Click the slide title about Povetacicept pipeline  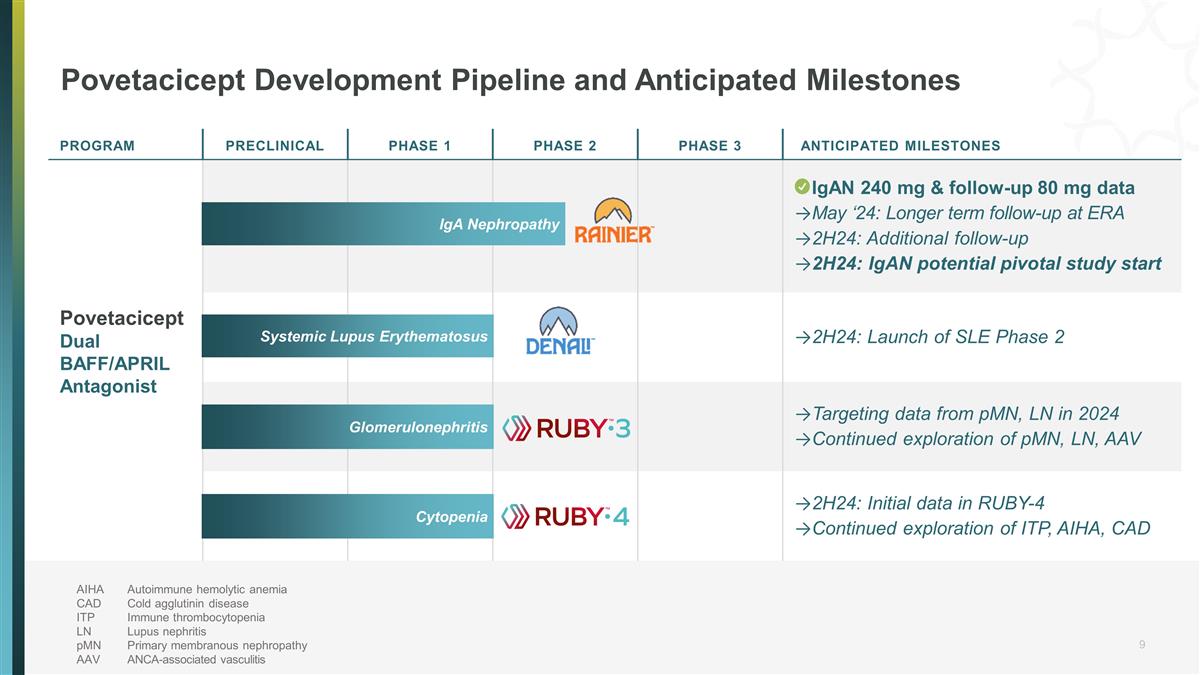pos(510,80)
